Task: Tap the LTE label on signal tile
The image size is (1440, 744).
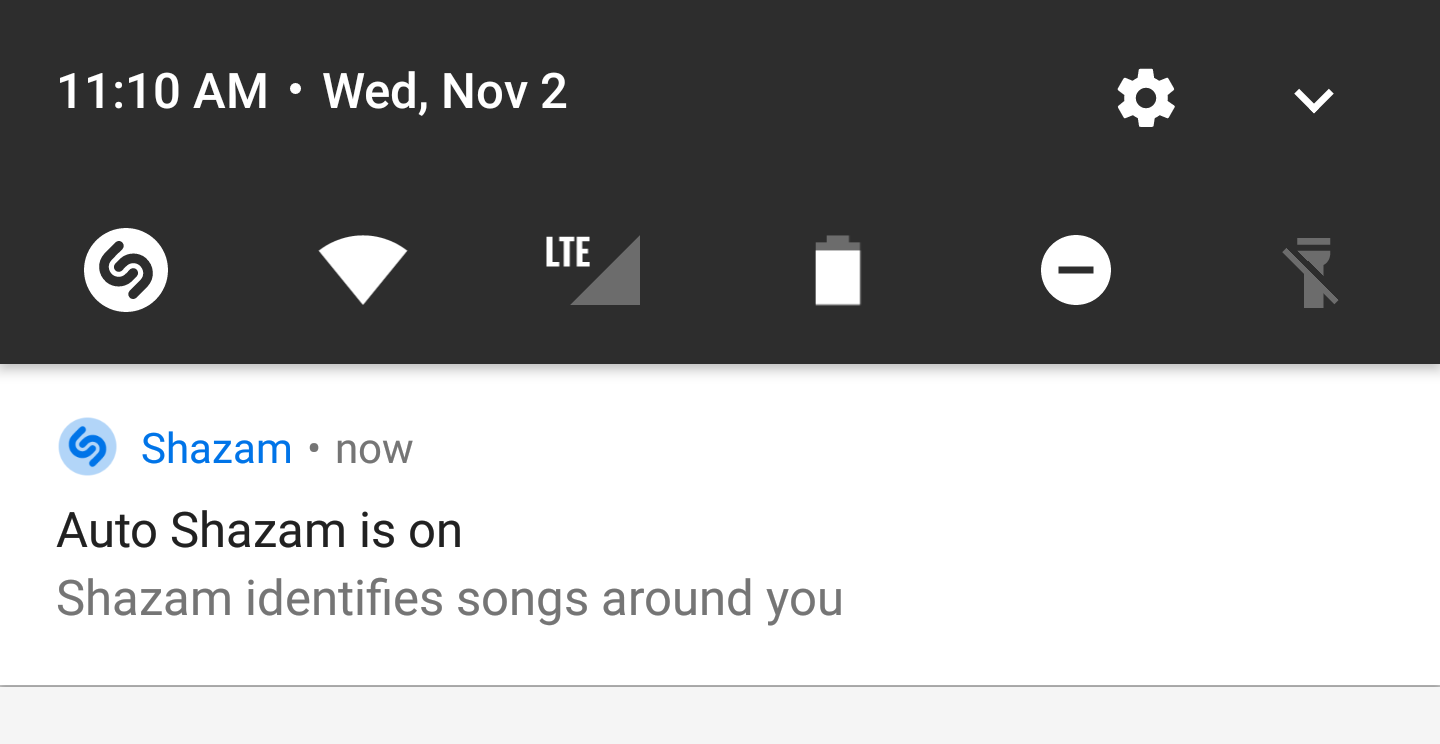Action: click(567, 253)
